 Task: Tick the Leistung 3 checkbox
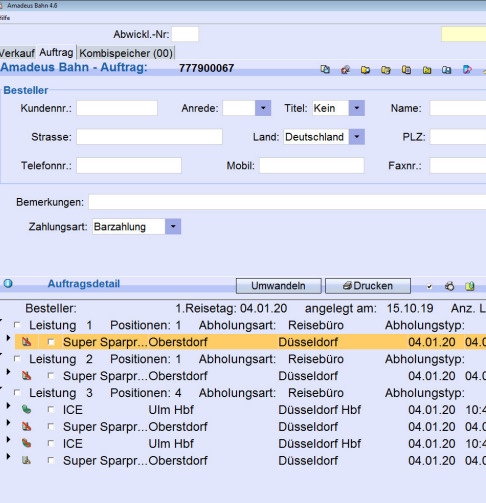[17, 392]
